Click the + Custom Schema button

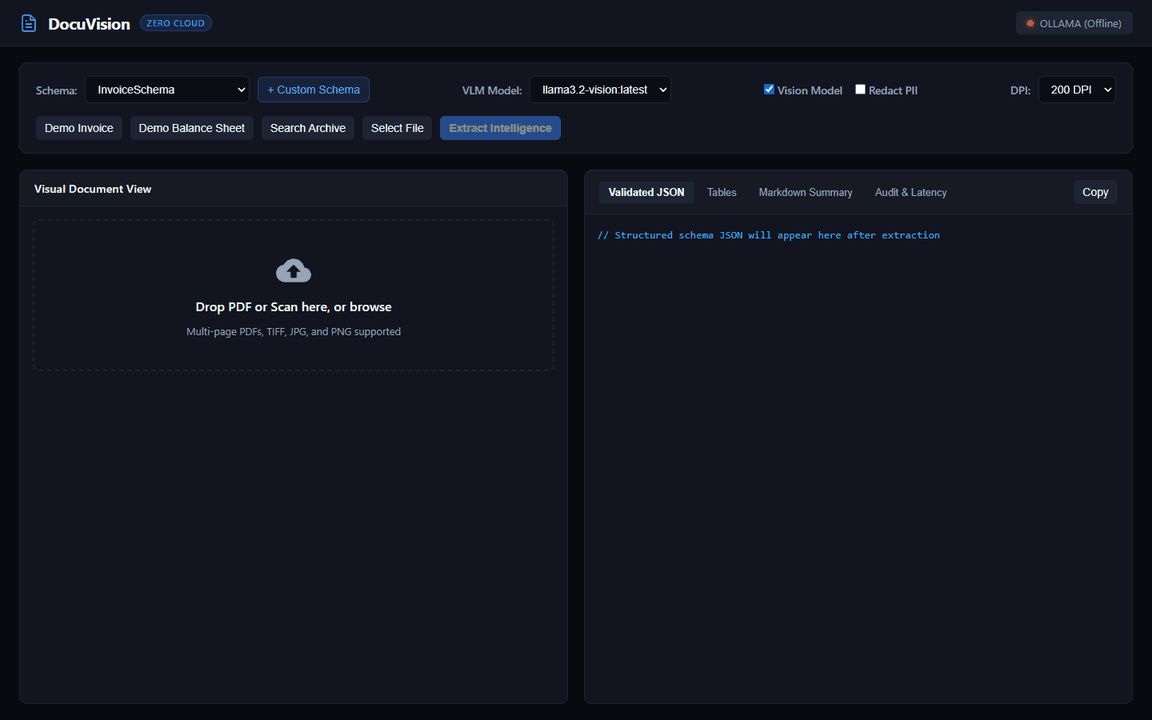313,90
